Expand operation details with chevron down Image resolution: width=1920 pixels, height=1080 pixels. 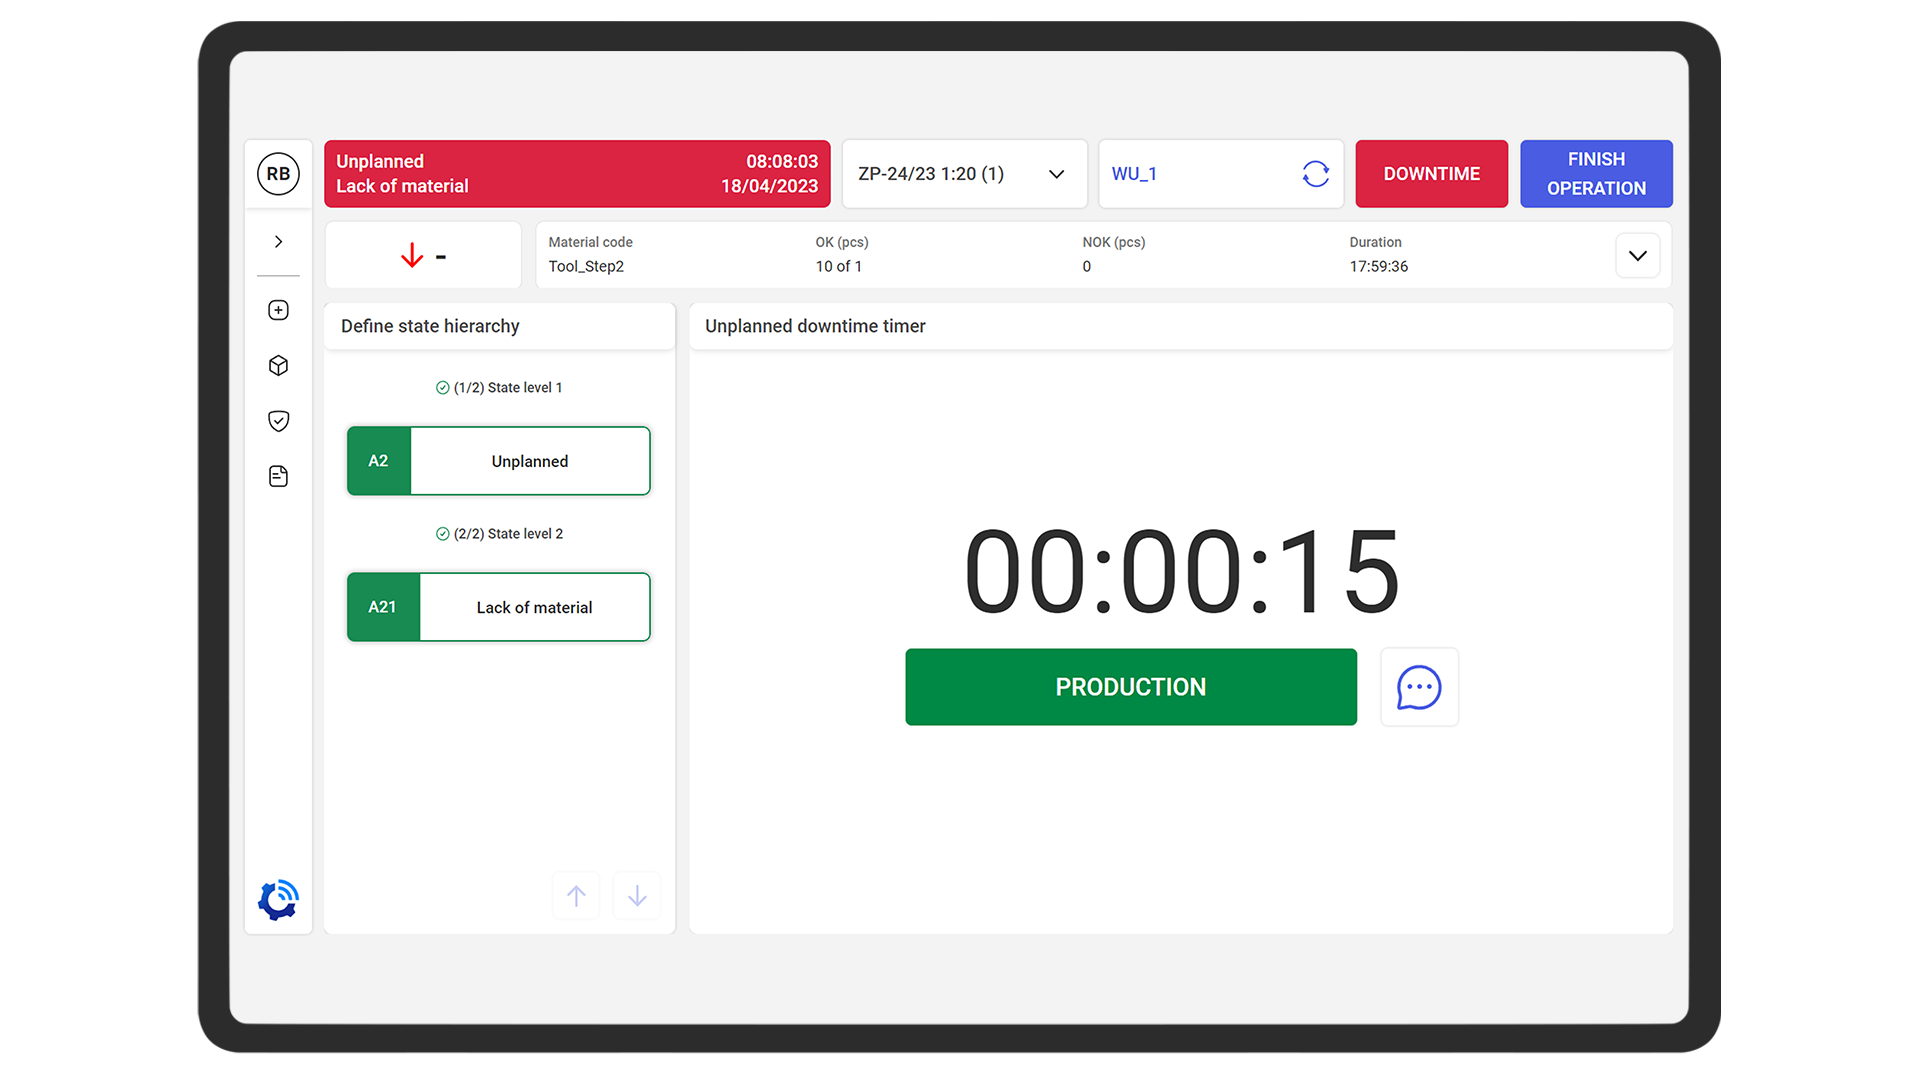pyautogui.click(x=1637, y=256)
